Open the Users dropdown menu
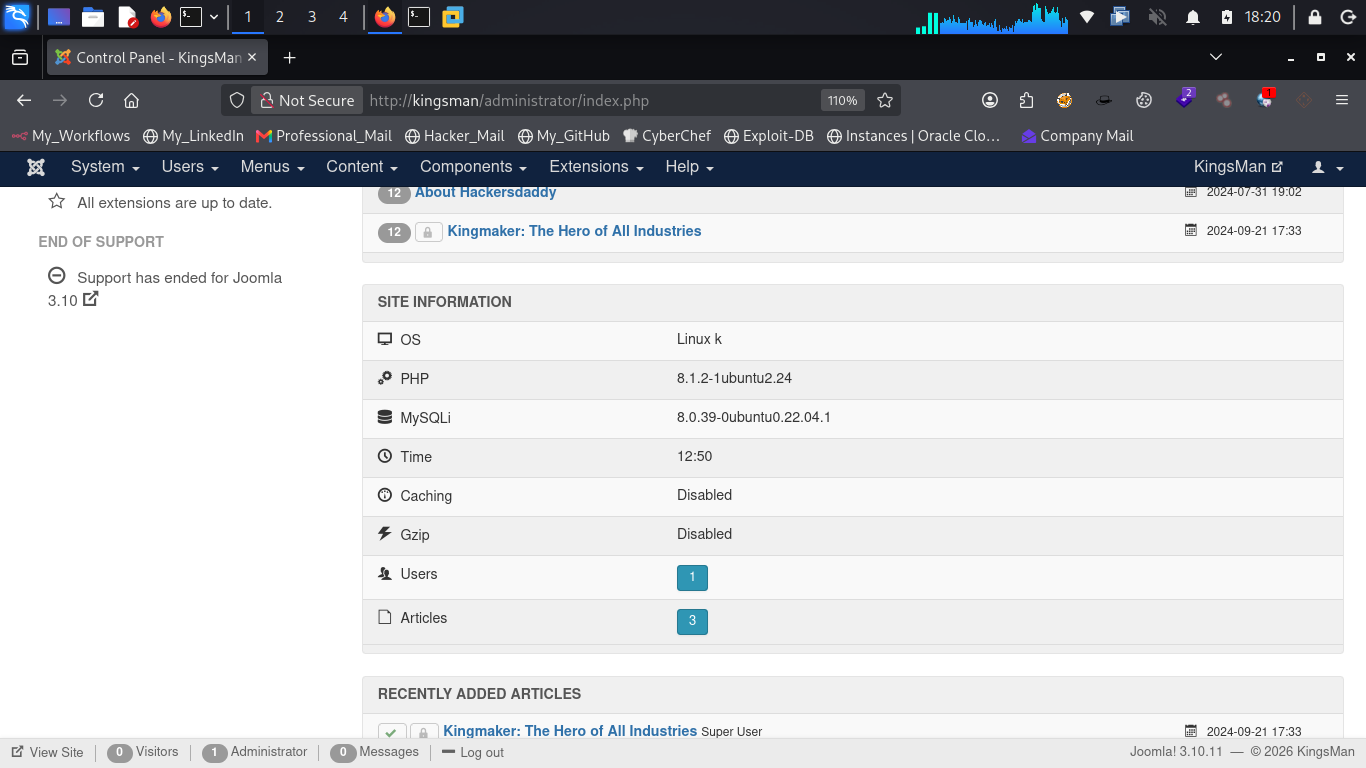 coord(190,167)
